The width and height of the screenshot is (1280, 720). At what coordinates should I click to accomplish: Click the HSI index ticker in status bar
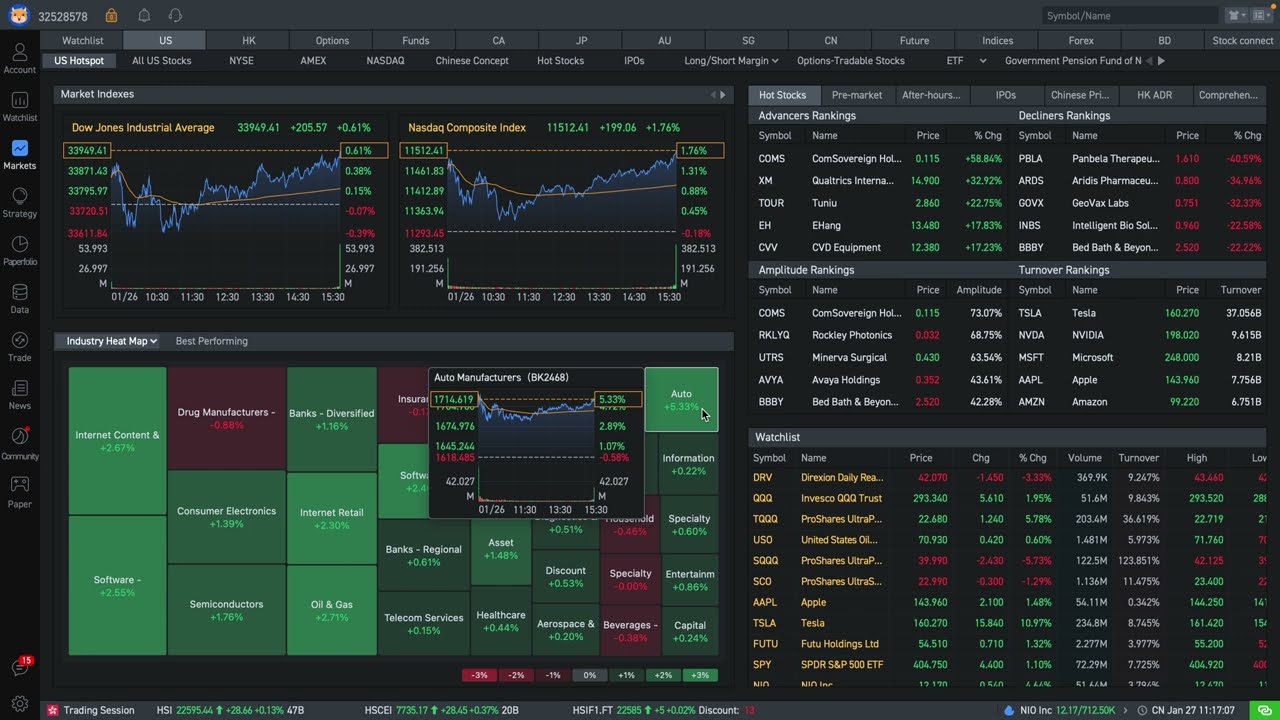[232, 710]
